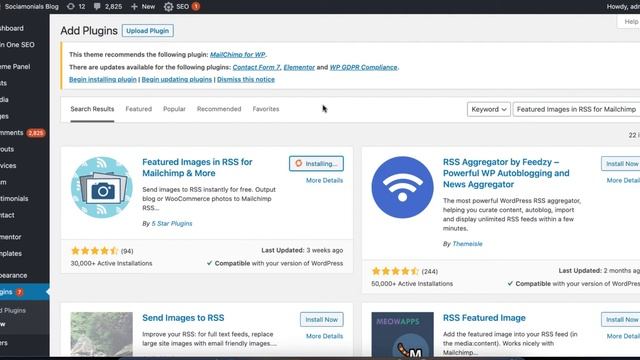
Task: Click the Featured Images in RSS camera plugin icon
Action: tap(102, 187)
